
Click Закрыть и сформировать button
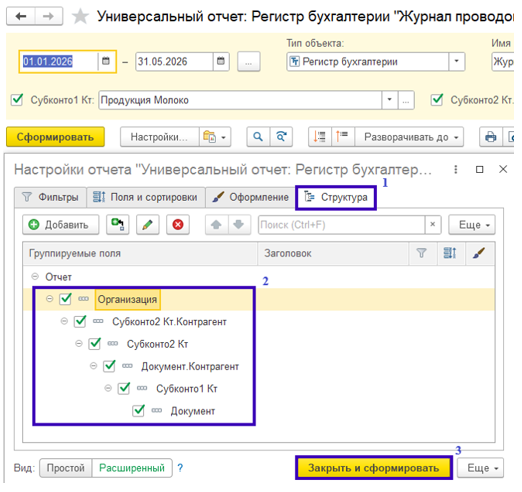tap(374, 468)
